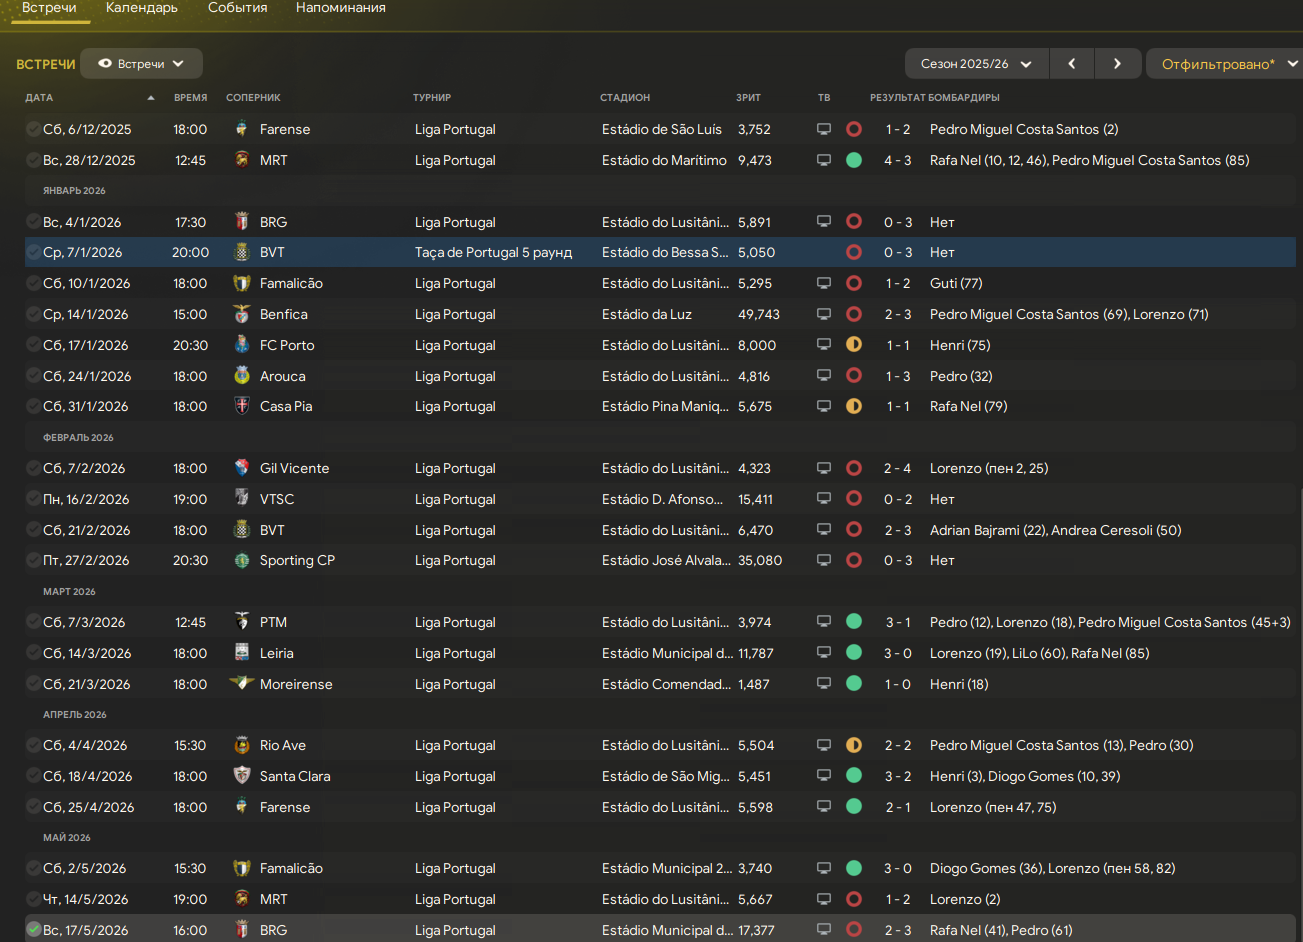Click the TV icon on the FC Porto row

point(824,345)
